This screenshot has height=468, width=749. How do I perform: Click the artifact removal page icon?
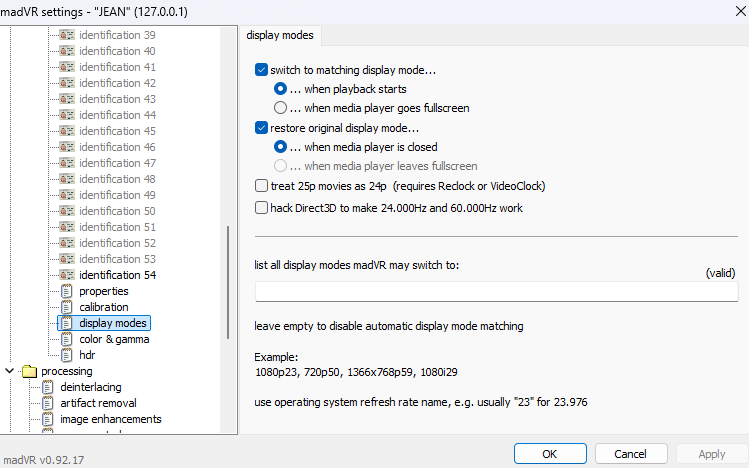(47, 403)
